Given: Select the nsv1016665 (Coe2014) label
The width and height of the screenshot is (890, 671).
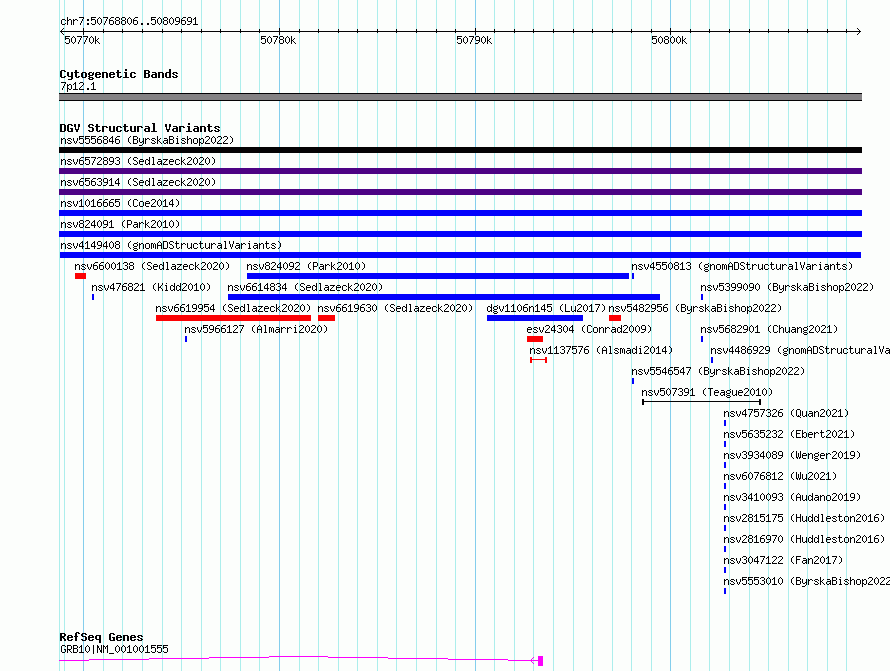Looking at the screenshot, I should 120,203.
